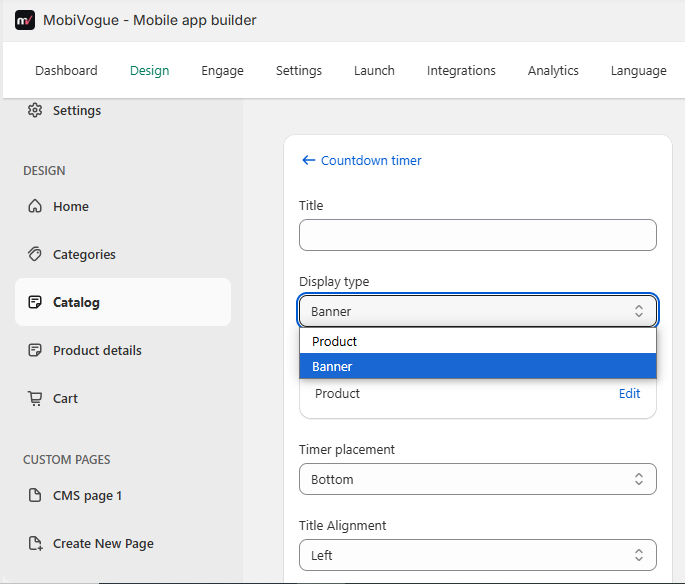
Task: Switch to the Design tab
Action: click(x=149, y=70)
